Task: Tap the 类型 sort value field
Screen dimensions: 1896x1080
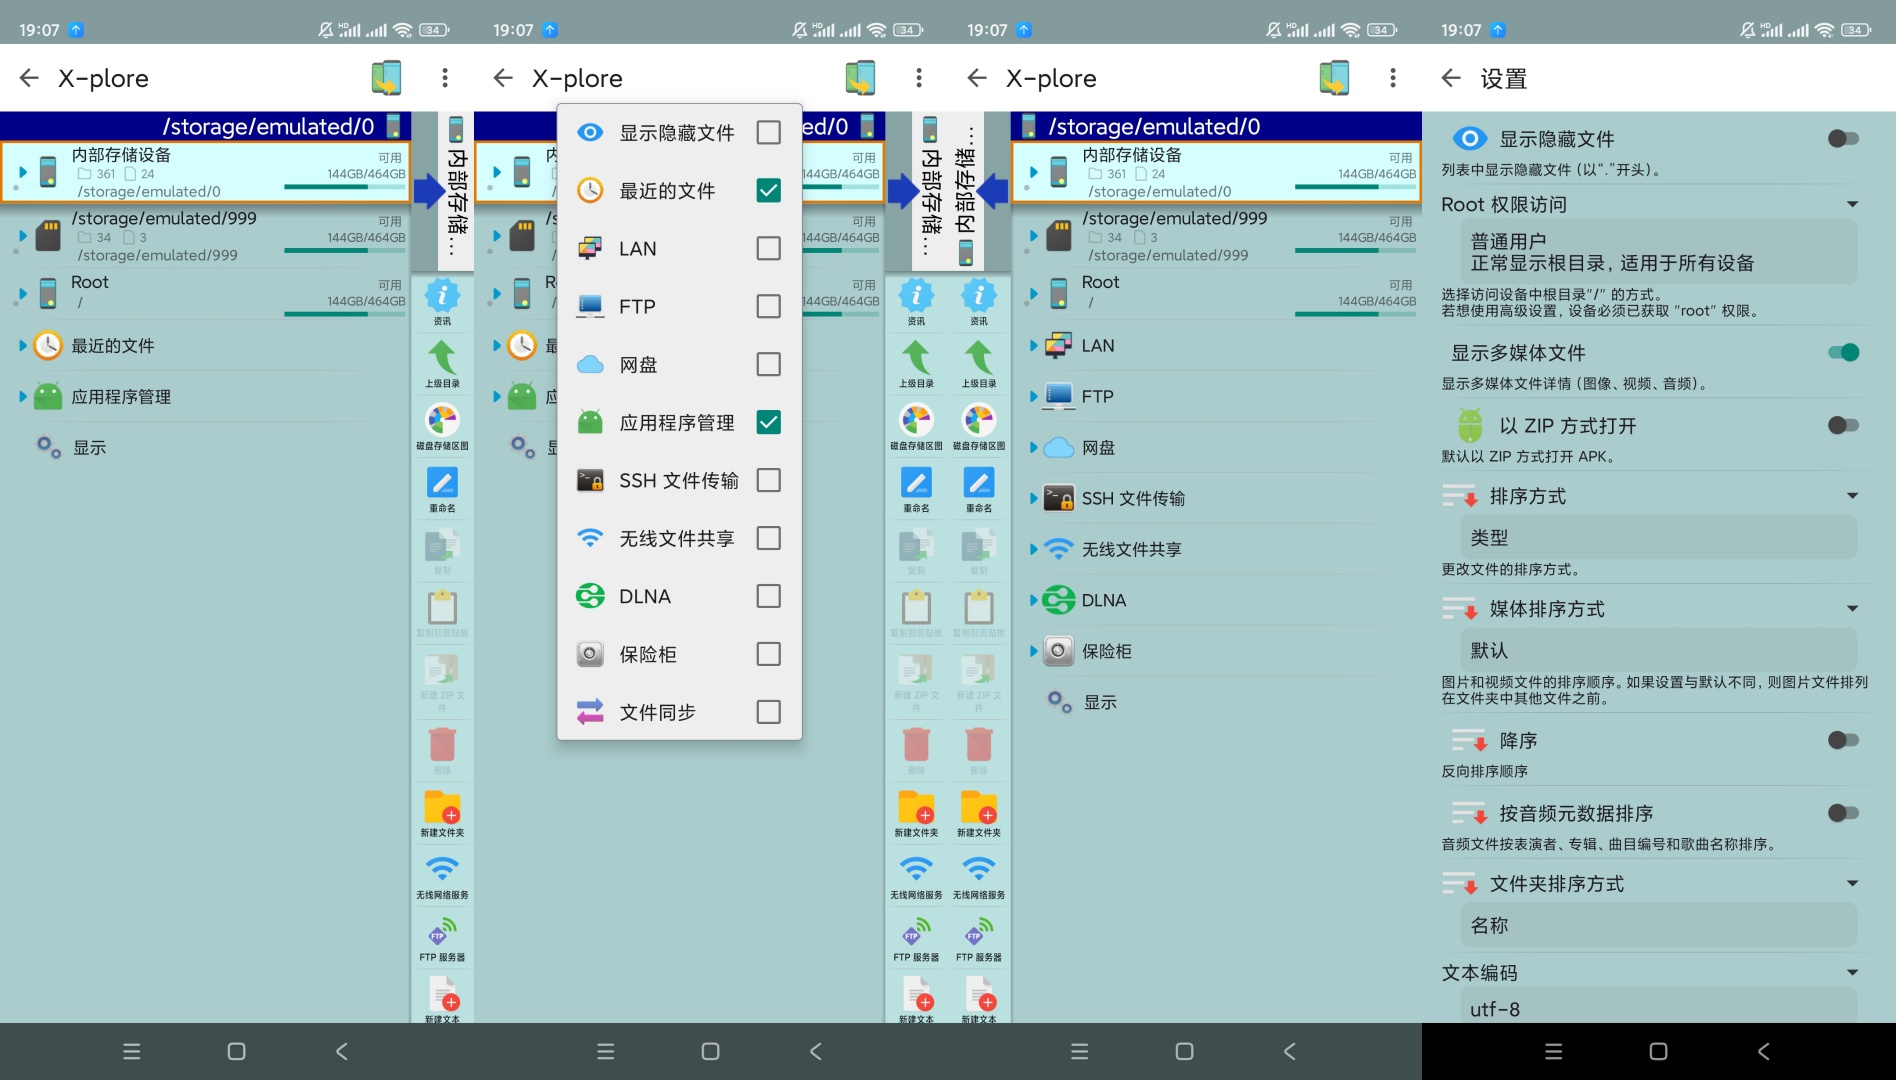Action: (x=1657, y=538)
